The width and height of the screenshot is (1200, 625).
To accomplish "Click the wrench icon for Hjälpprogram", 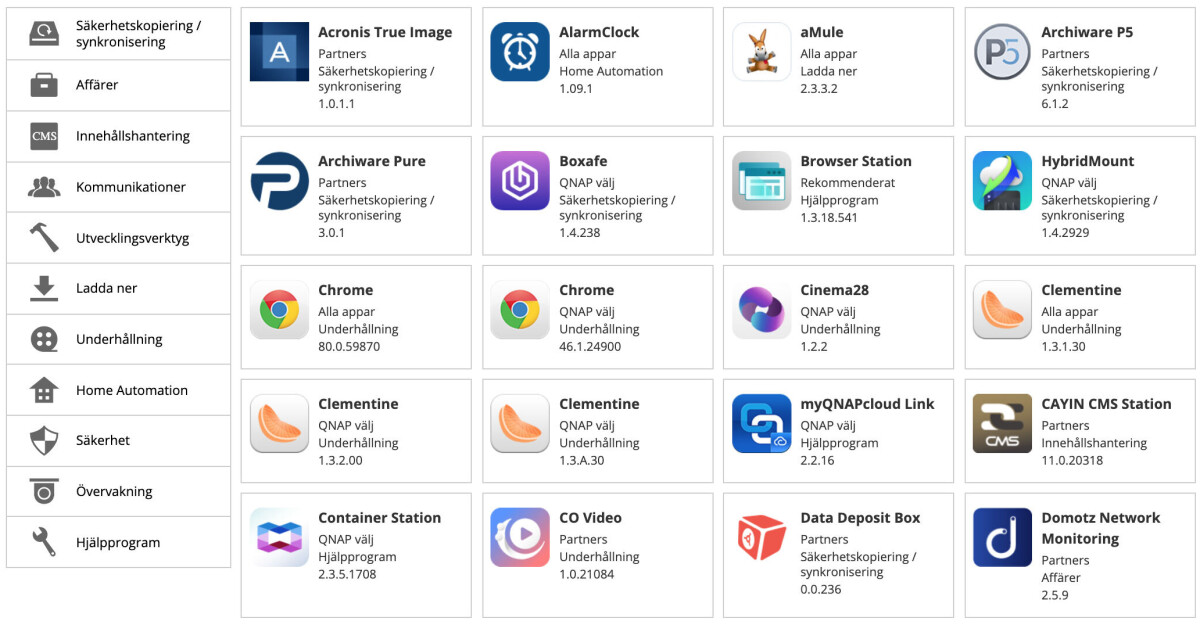I will pos(44,542).
